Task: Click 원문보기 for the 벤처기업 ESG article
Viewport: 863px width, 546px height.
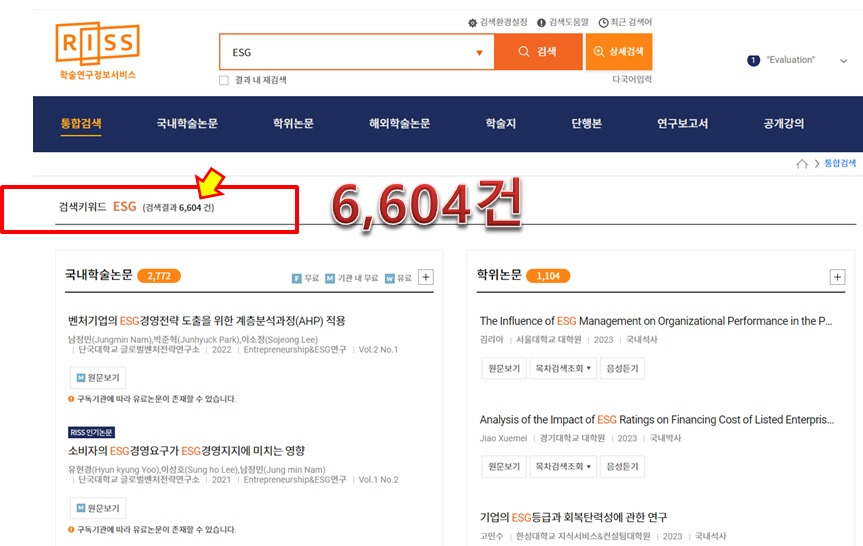Action: (98, 378)
